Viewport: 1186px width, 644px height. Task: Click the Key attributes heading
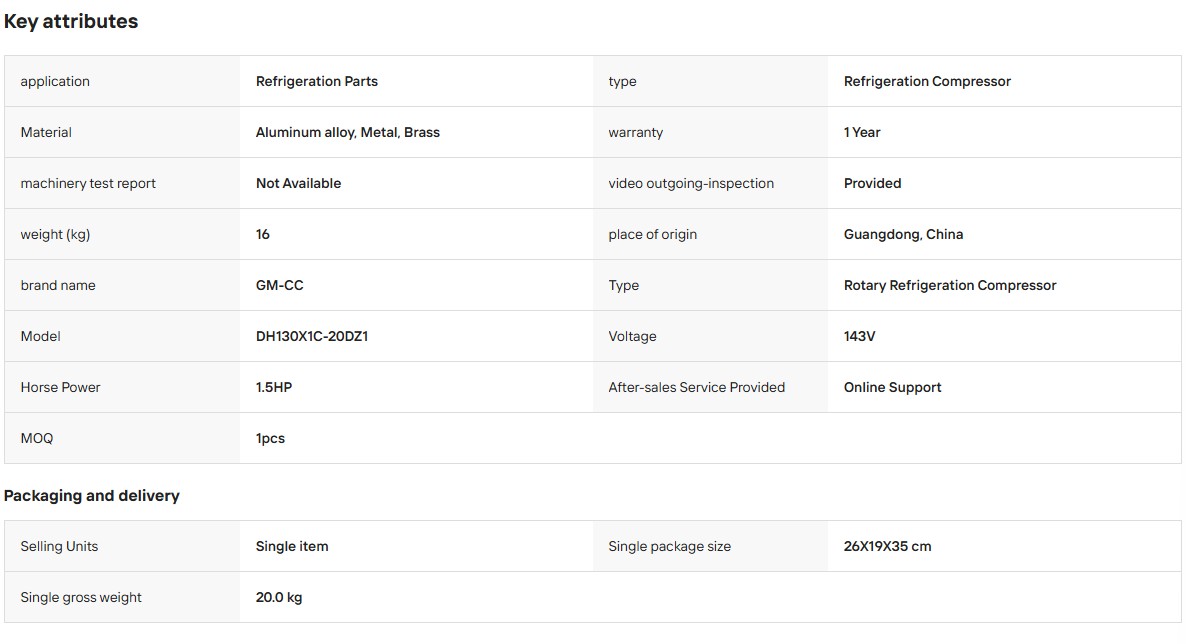point(71,21)
